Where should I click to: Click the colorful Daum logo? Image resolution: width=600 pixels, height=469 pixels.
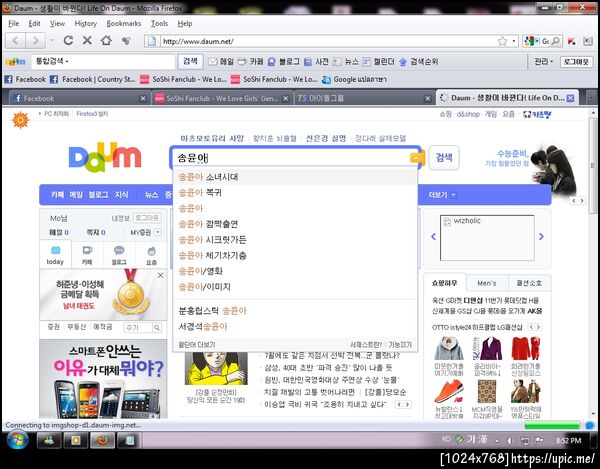[105, 157]
